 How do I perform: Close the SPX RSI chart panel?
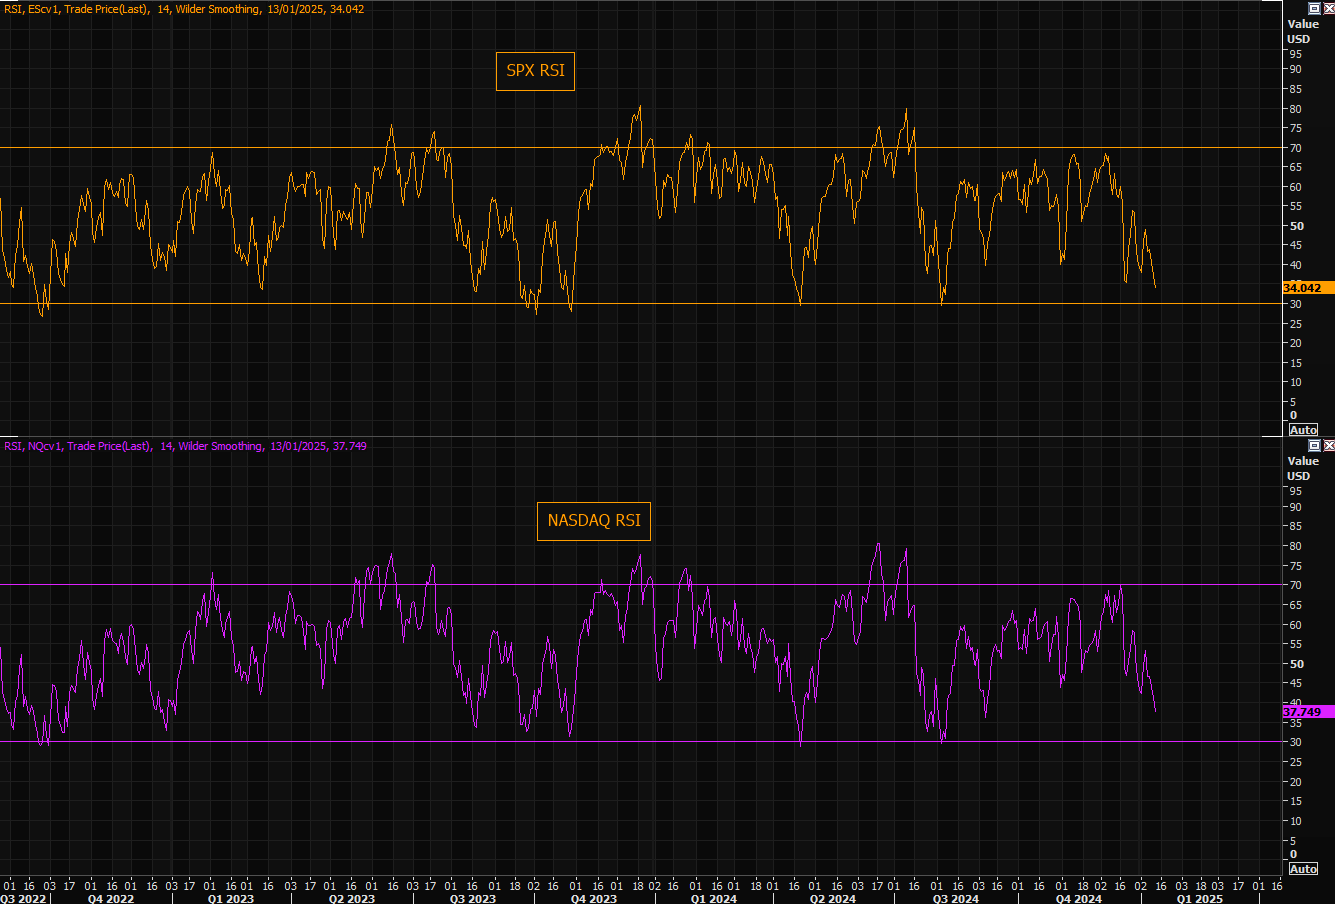pos(1328,7)
